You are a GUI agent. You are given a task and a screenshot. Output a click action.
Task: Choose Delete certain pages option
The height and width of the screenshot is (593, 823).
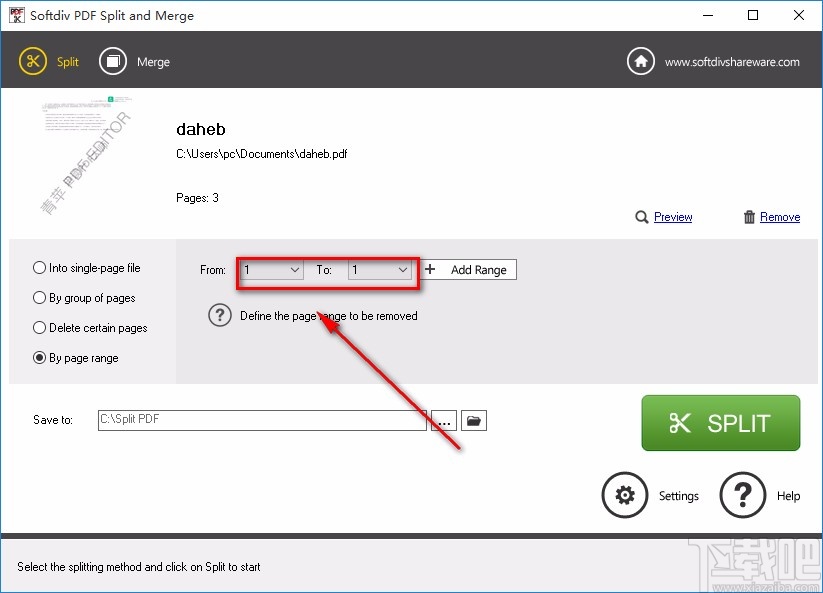90,327
